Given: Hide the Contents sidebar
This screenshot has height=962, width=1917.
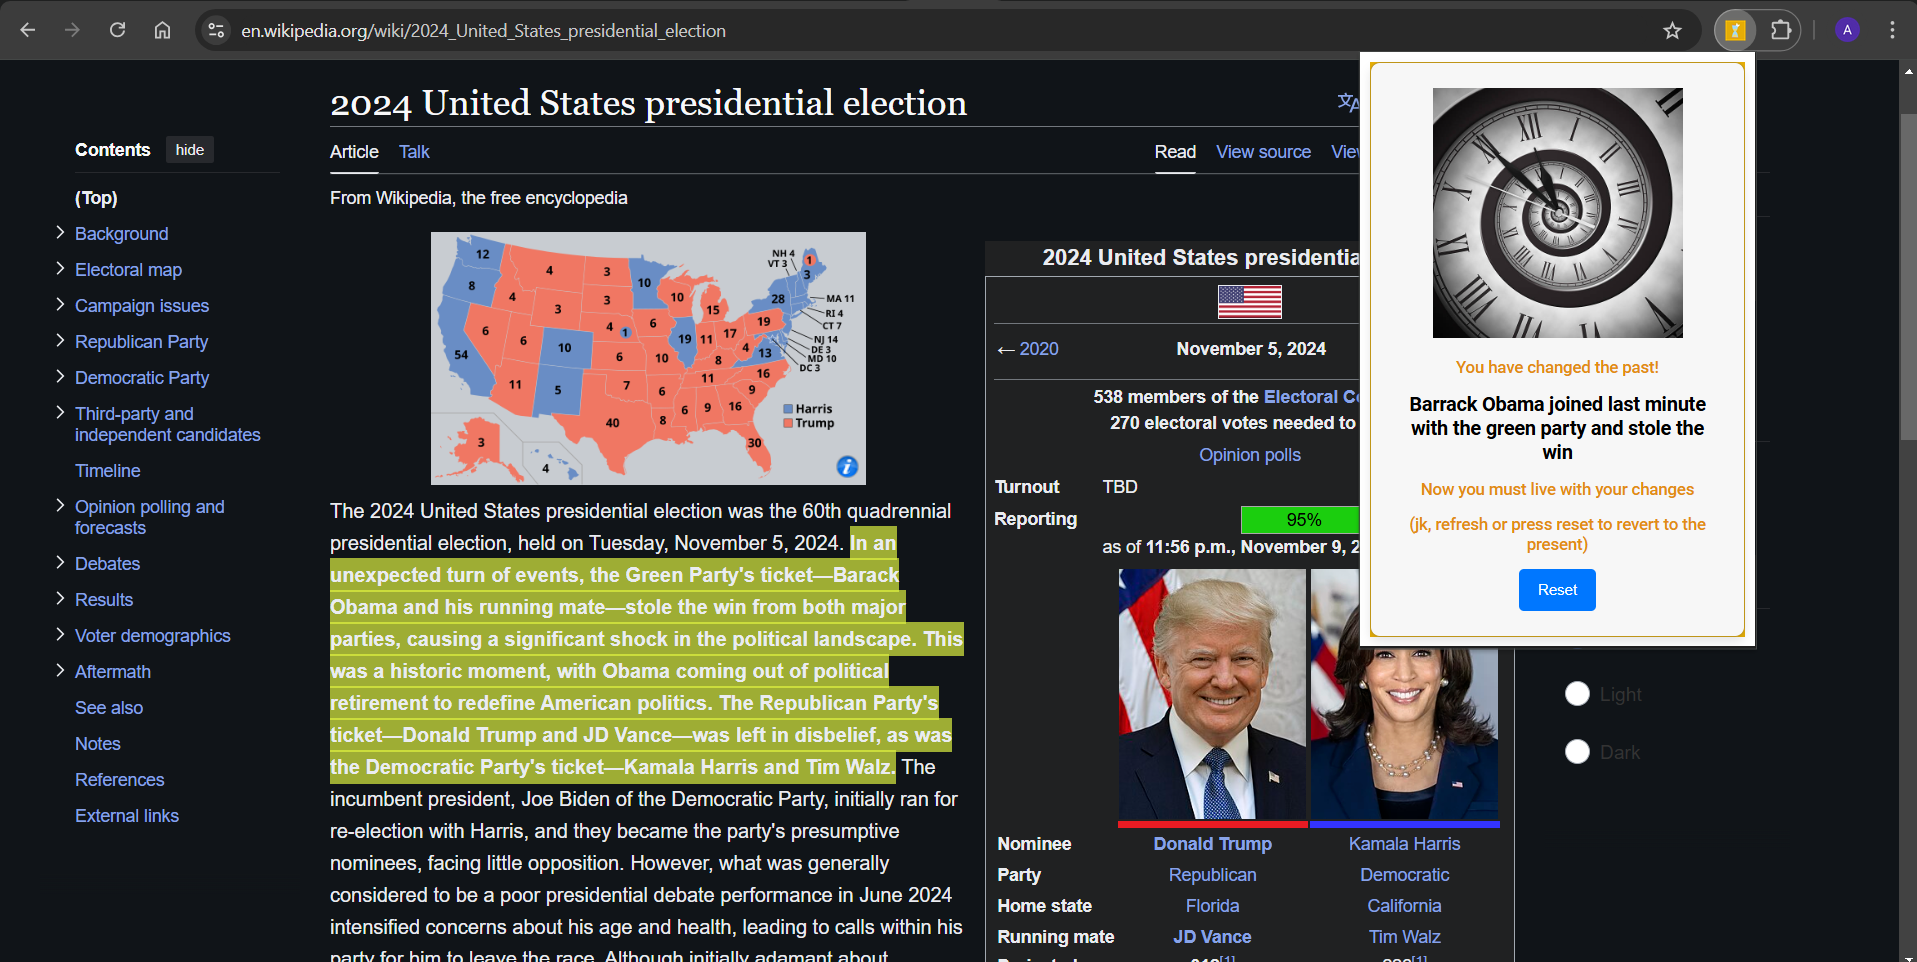Looking at the screenshot, I should coord(190,150).
